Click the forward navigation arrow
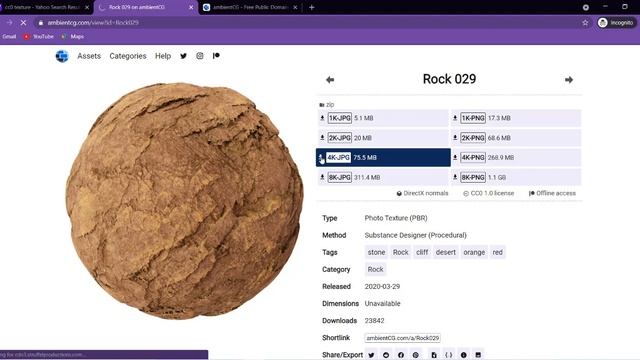 [x=9, y=23]
